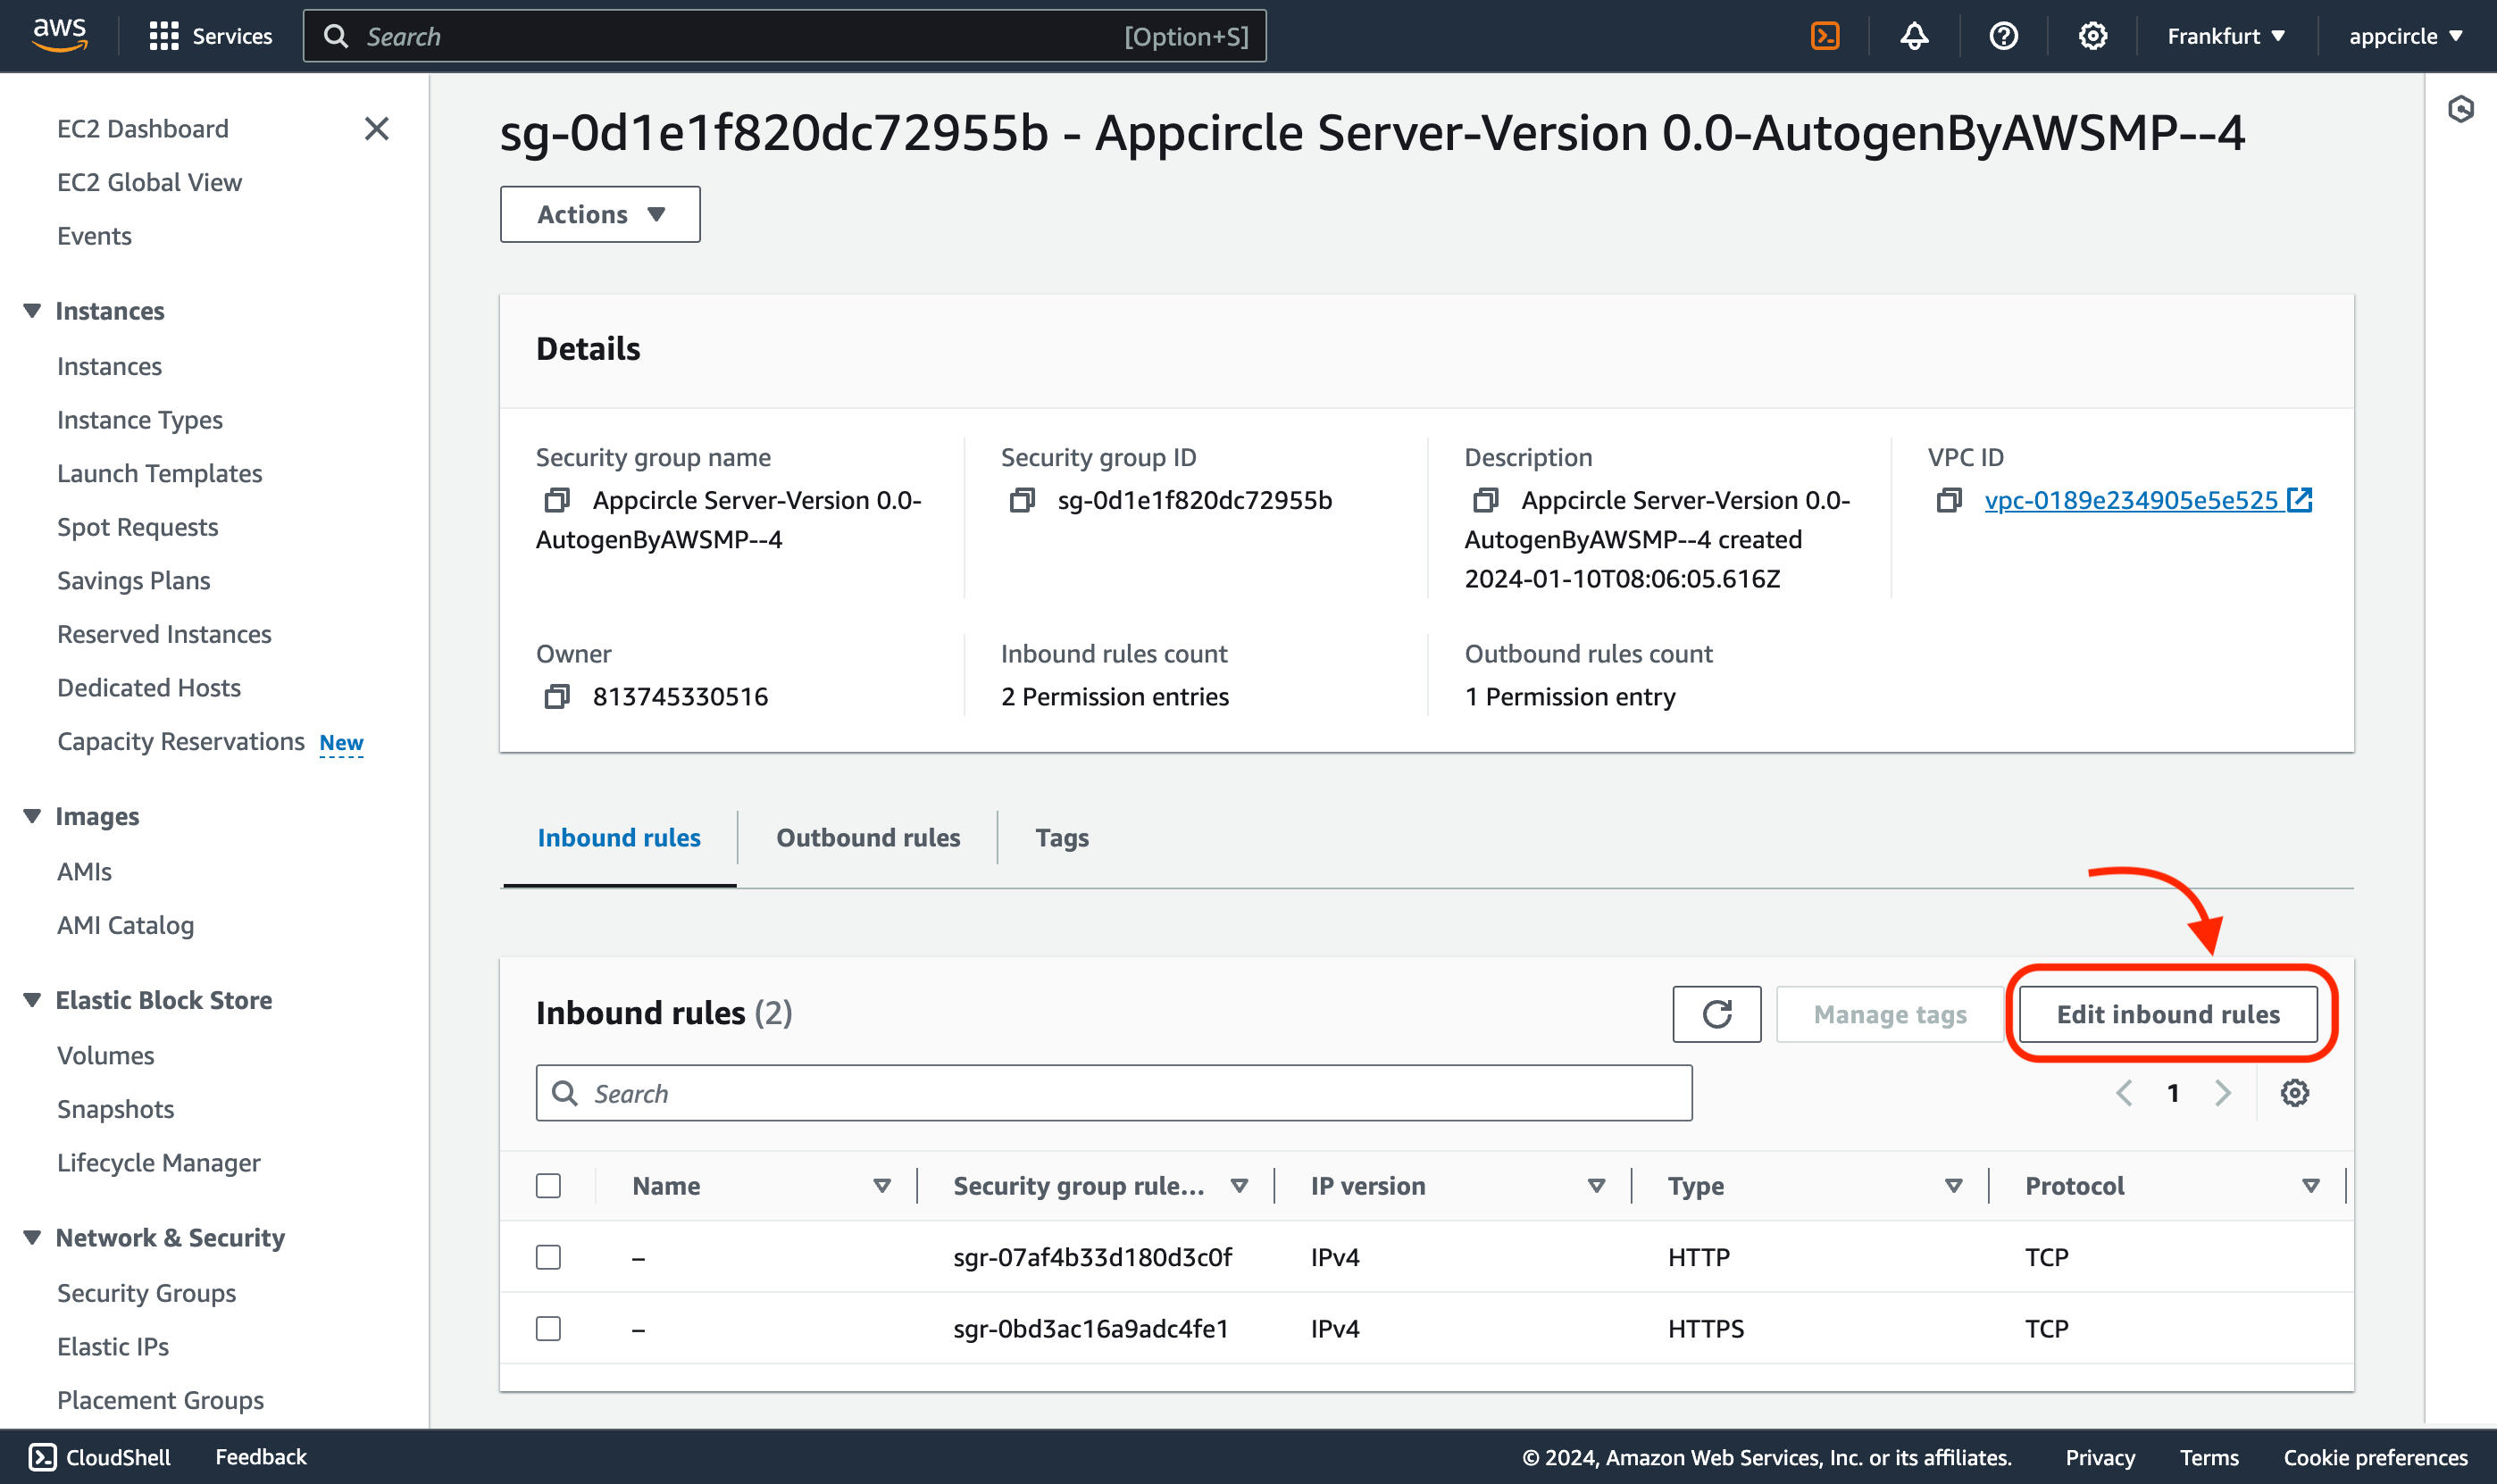The image size is (2497, 1484).
Task: Open the Feedback link in footer
Action: point(261,1457)
